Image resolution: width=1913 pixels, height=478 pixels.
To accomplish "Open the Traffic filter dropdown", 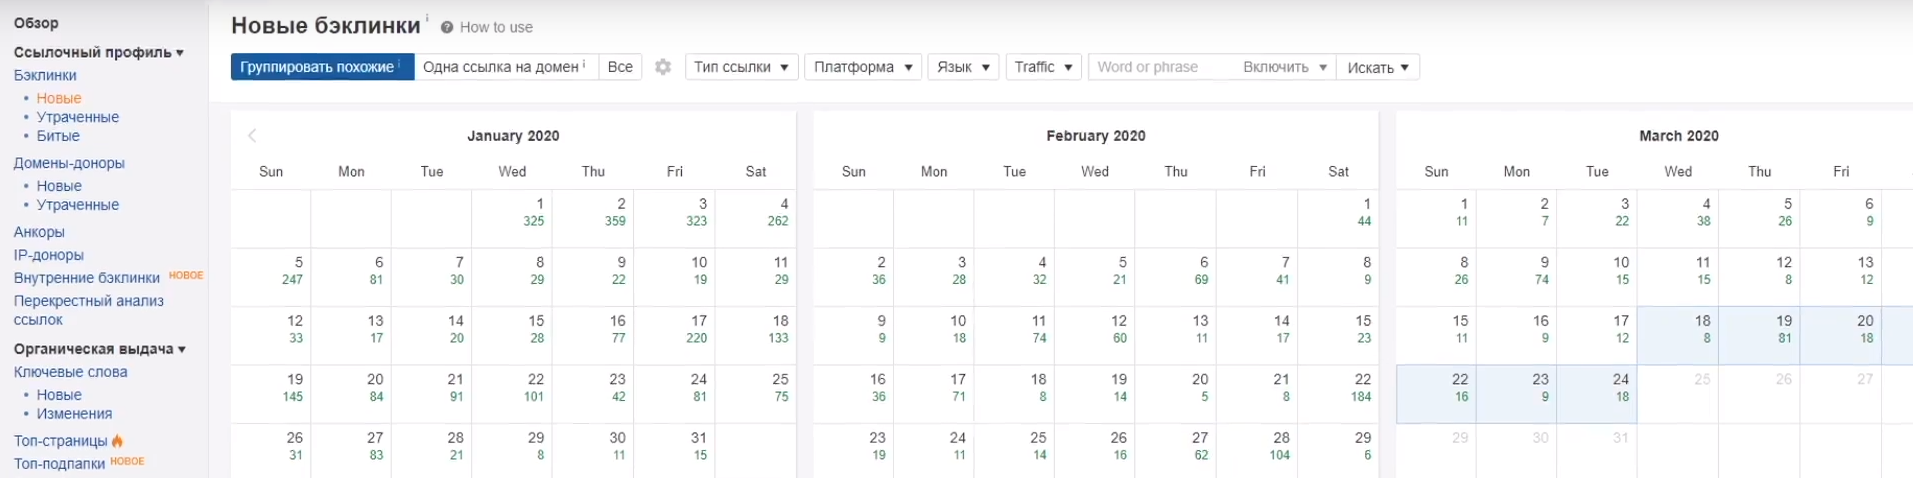I will [x=1043, y=67].
